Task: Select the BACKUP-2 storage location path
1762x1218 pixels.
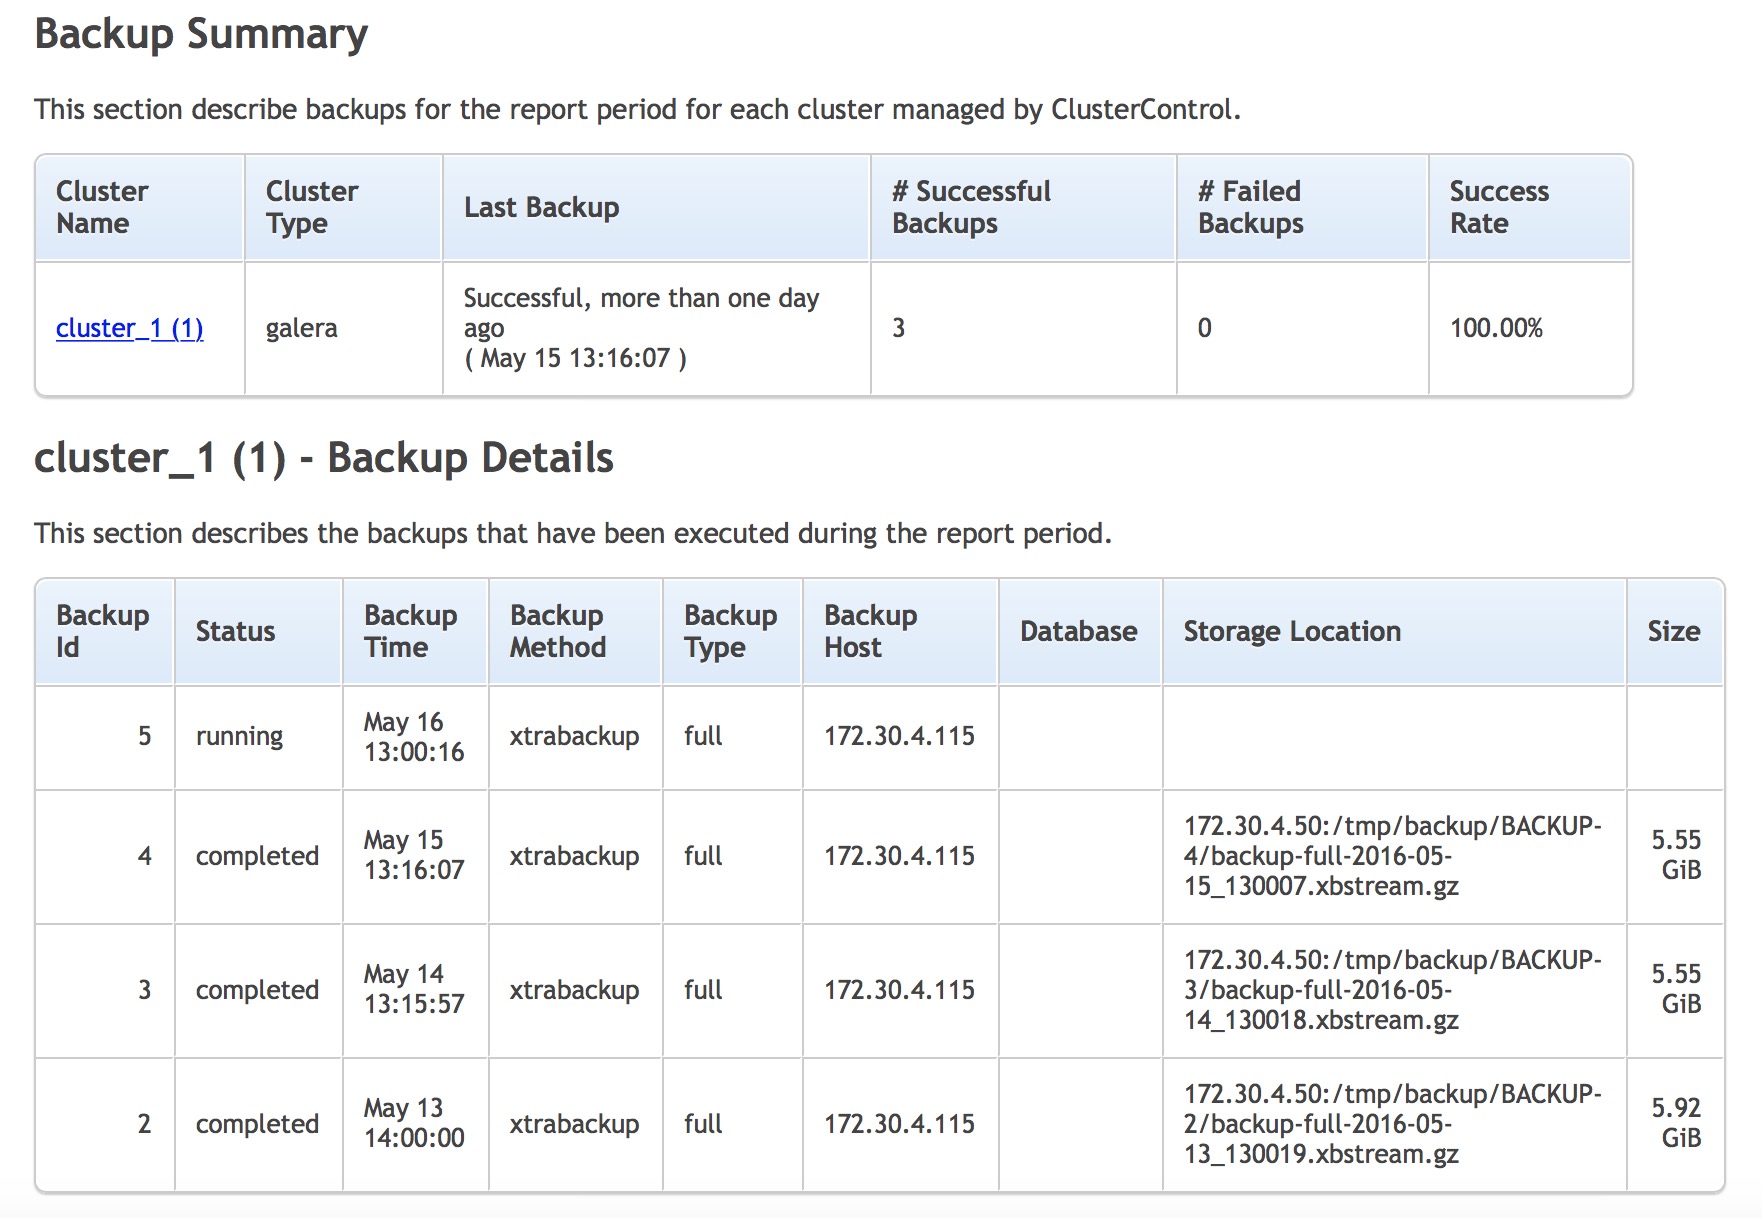Action: pyautogui.click(x=1393, y=1124)
